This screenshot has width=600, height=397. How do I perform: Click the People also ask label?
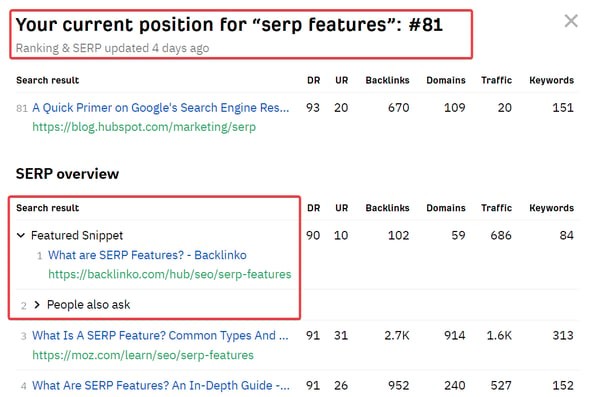(88, 305)
